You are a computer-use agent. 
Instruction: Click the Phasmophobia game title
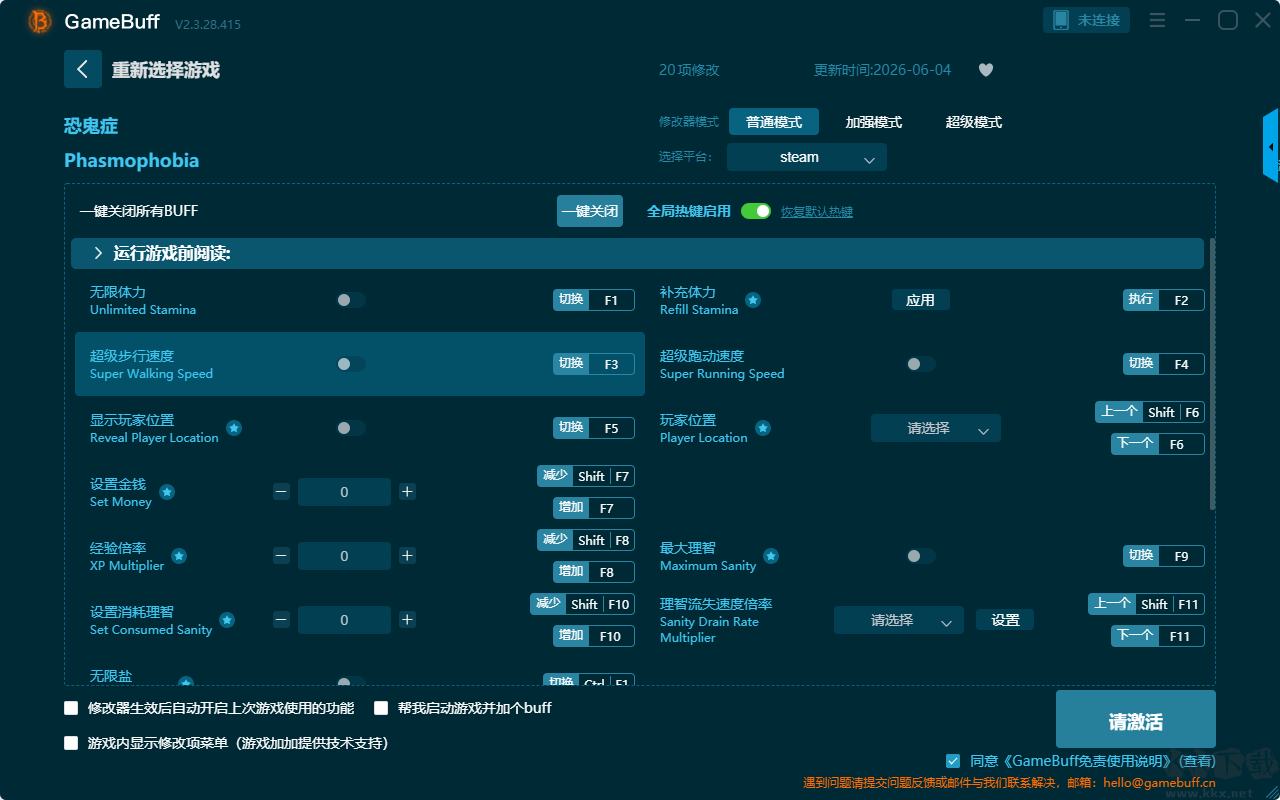coord(131,160)
